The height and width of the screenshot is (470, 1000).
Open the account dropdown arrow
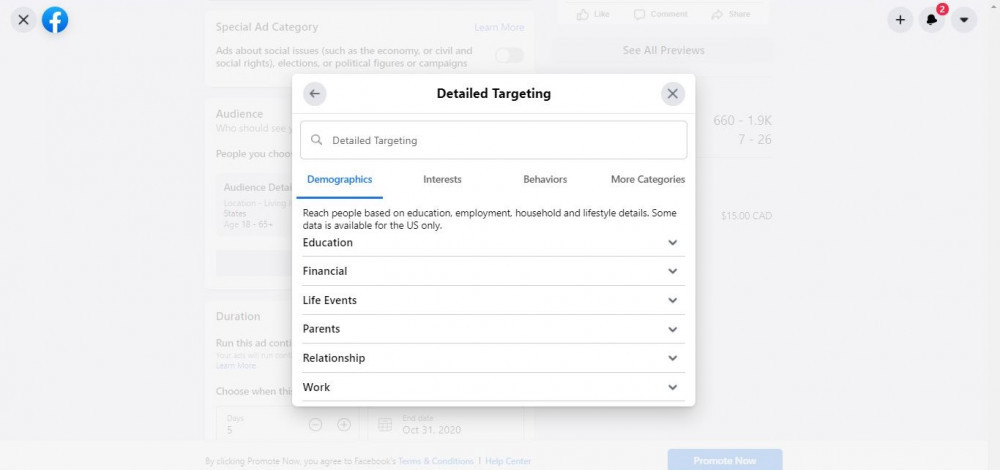coord(964,20)
